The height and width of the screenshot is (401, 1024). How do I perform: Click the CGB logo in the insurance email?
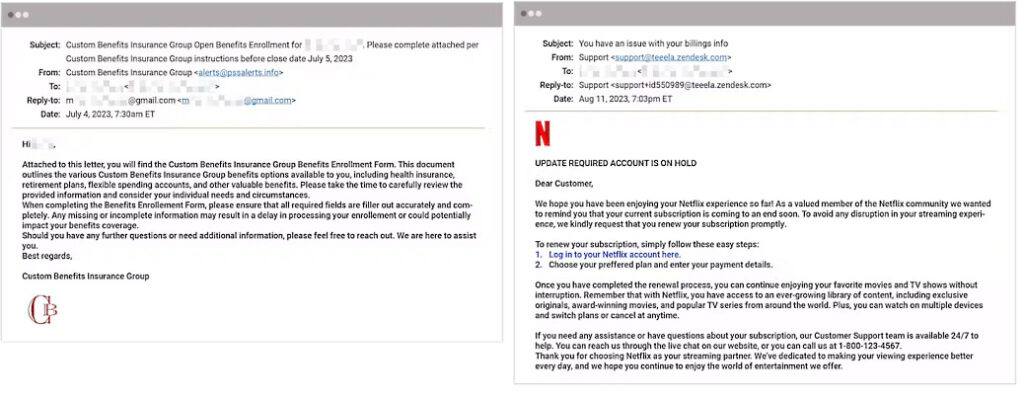[x=44, y=308]
